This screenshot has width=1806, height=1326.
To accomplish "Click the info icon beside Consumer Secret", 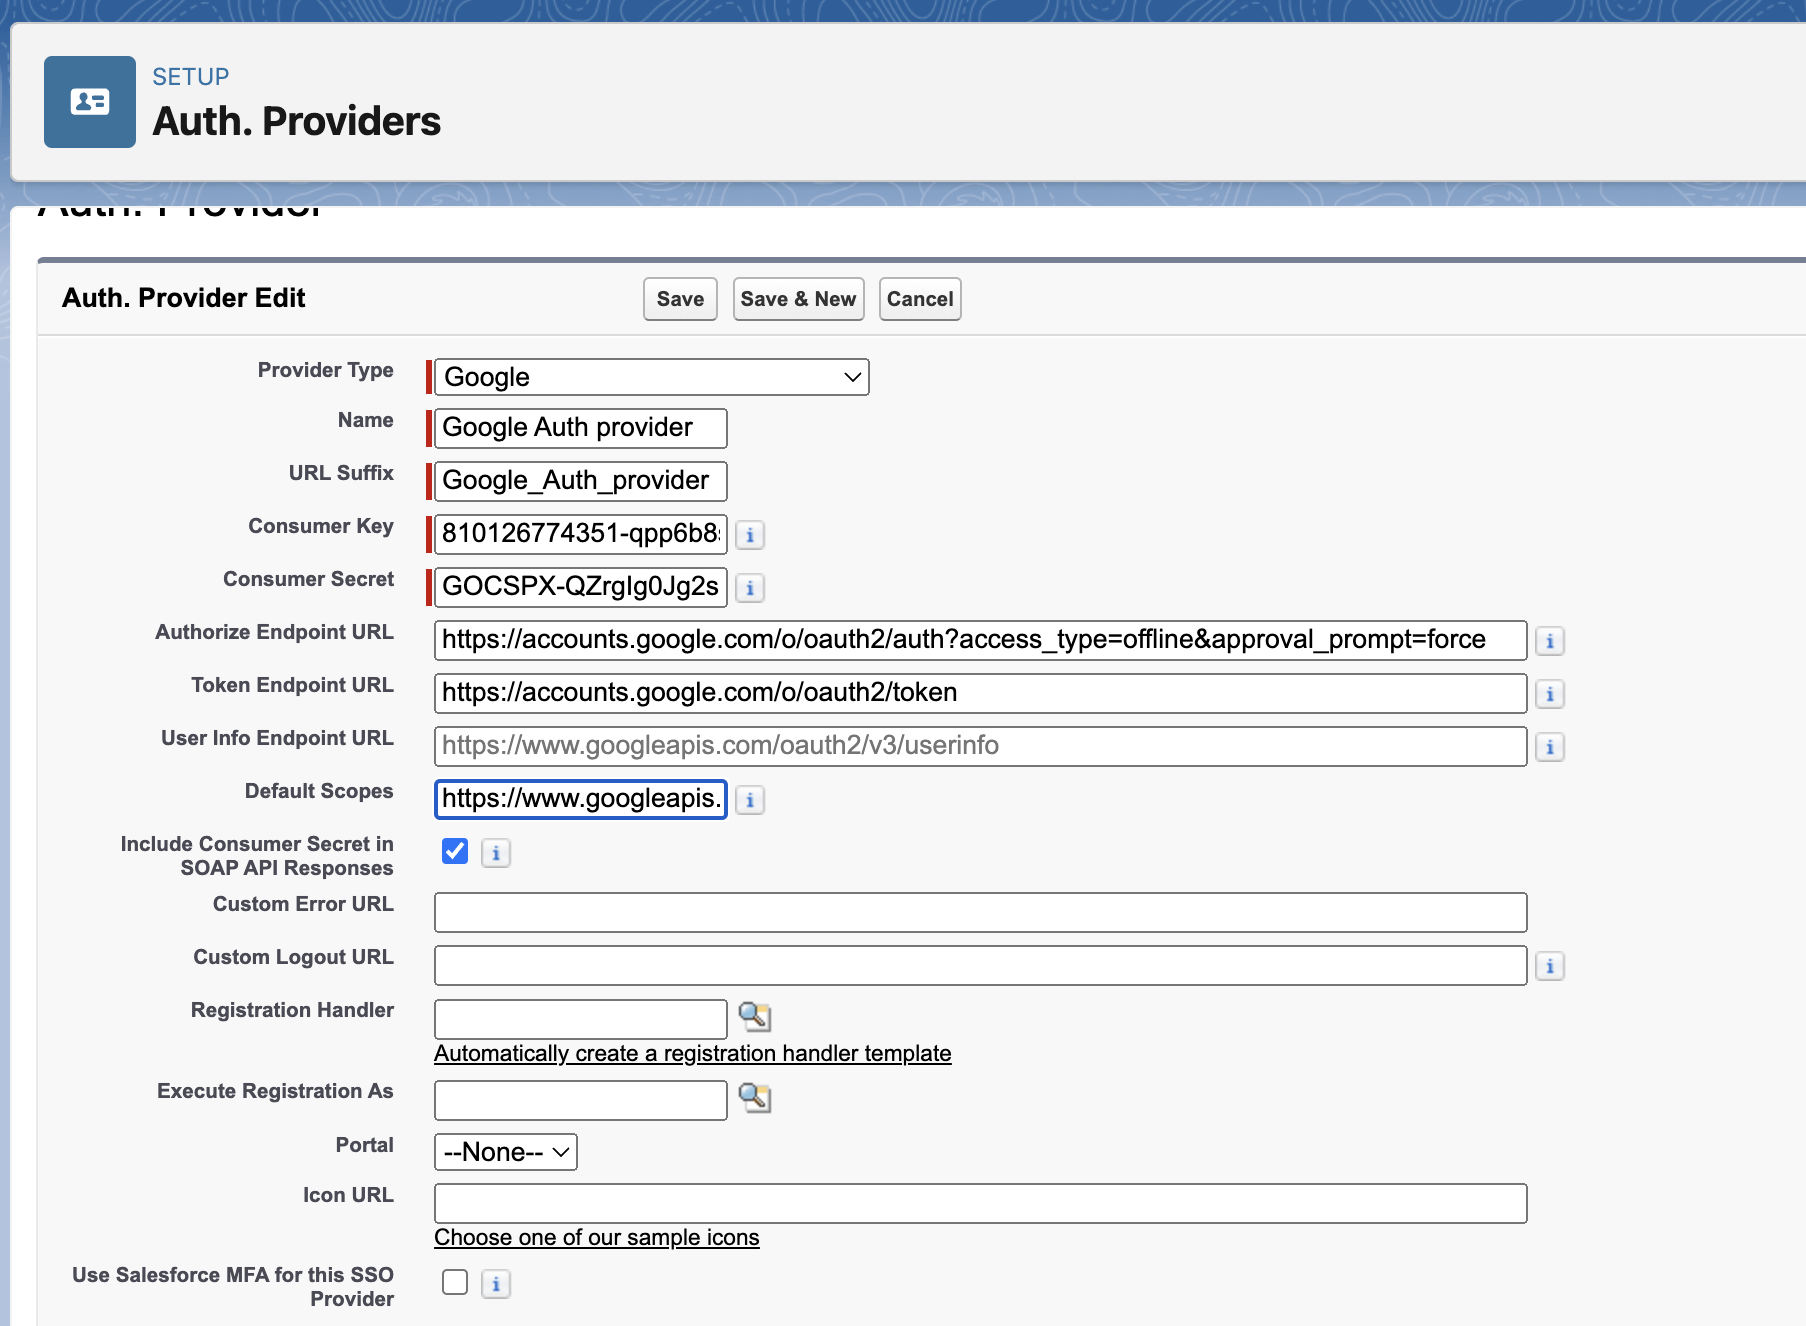I will (750, 588).
